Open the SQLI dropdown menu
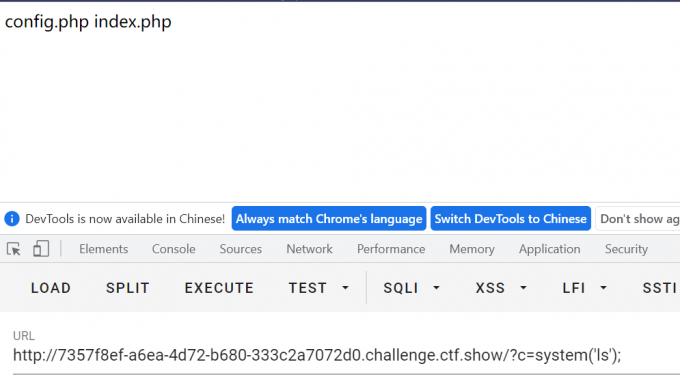The image size is (680, 375). click(411, 288)
